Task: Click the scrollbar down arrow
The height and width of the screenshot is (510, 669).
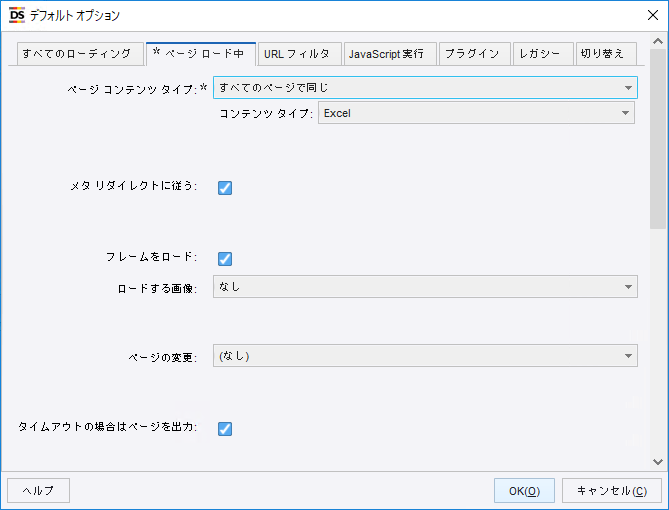Action: click(x=658, y=462)
